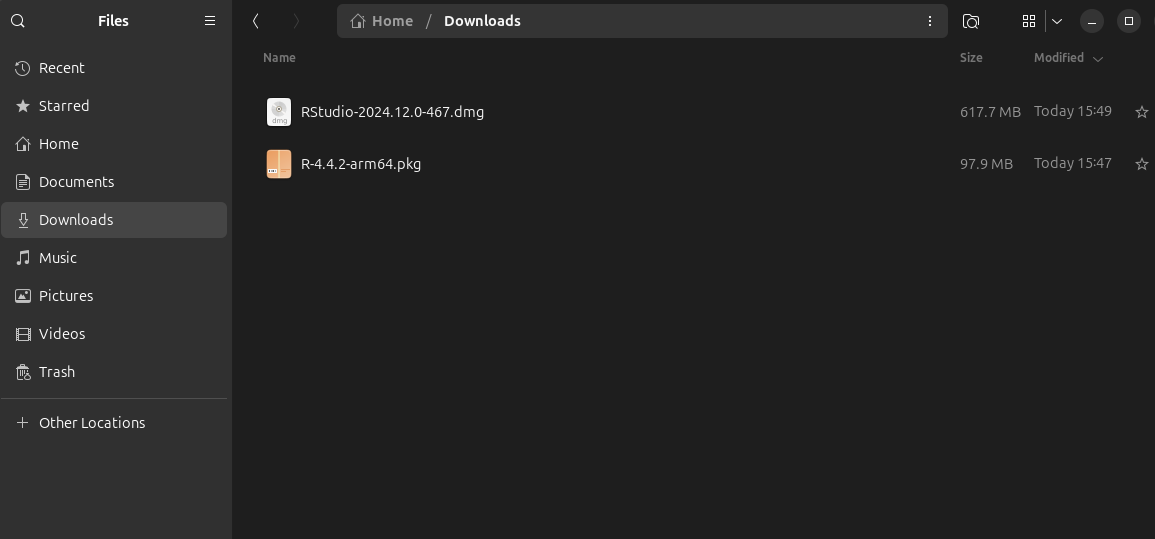This screenshot has width=1155, height=539.
Task: Click the new folder search icon
Action: point(970,21)
